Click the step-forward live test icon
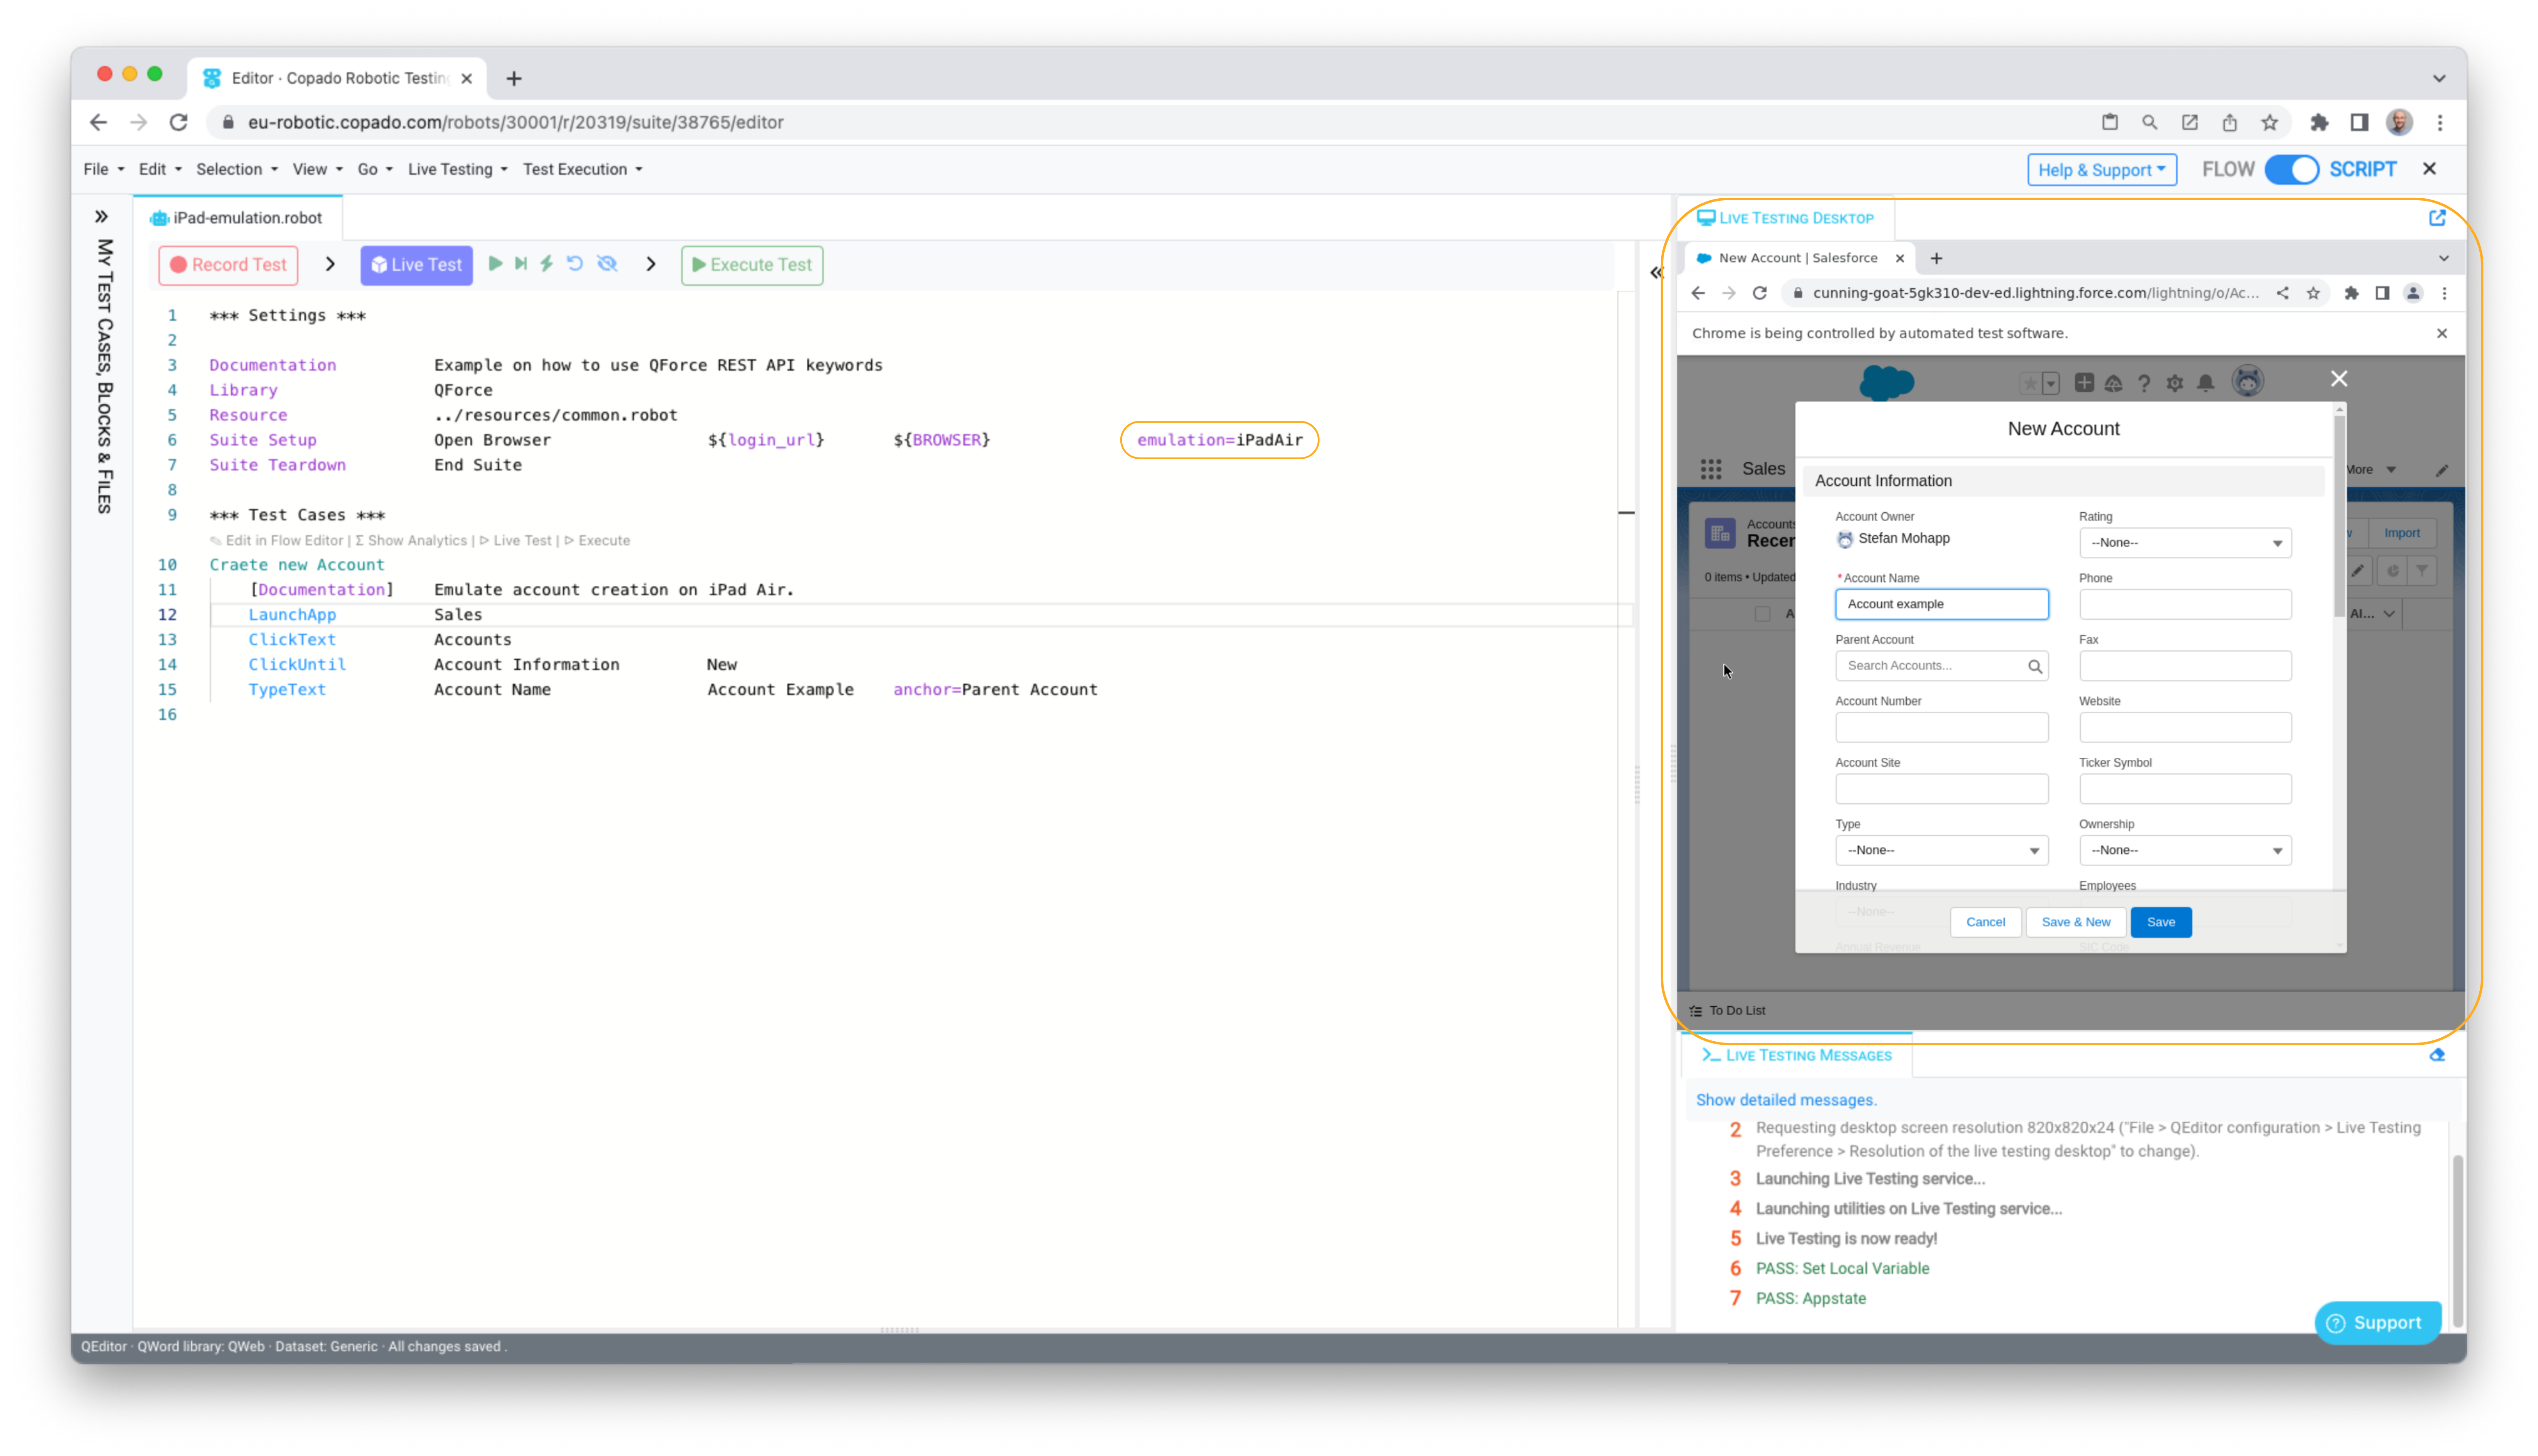Viewport: 2538px width, 1456px height. (x=521, y=264)
